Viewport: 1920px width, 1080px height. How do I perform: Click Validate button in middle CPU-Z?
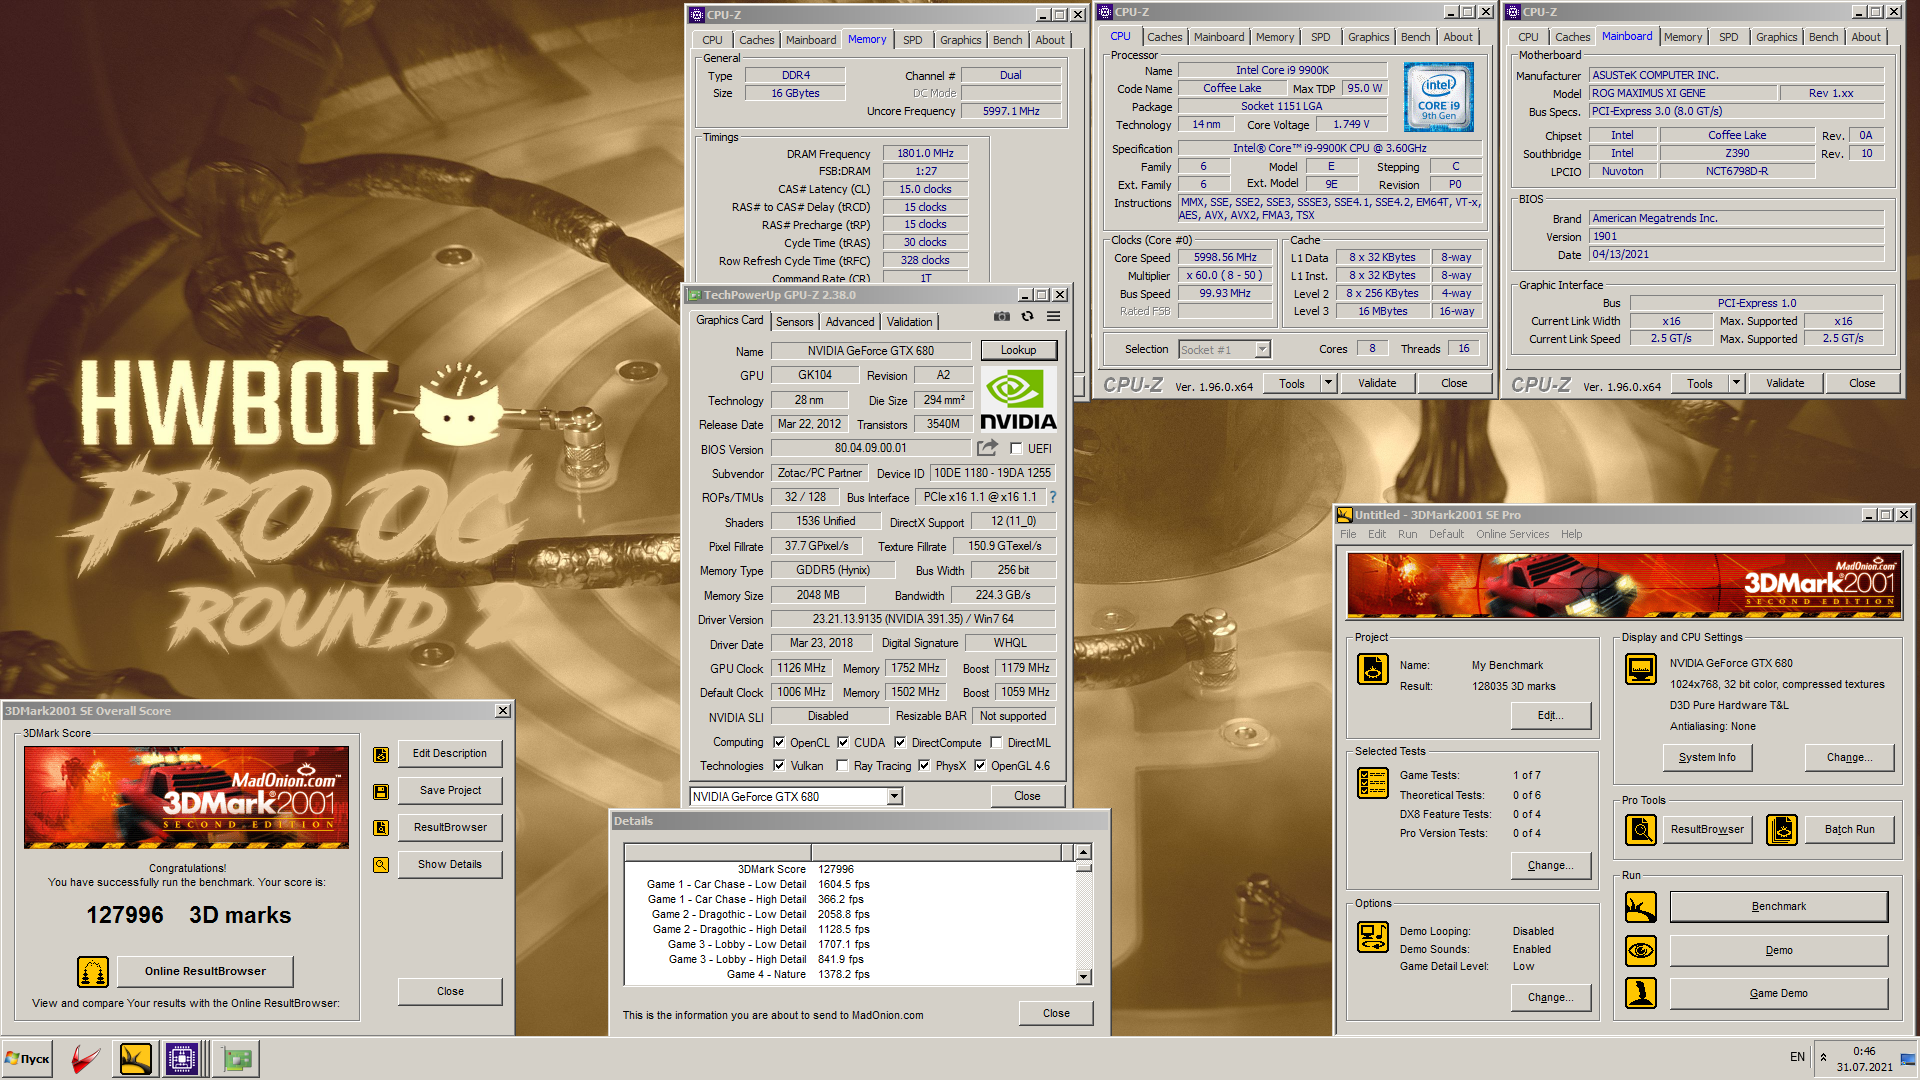1377,383
